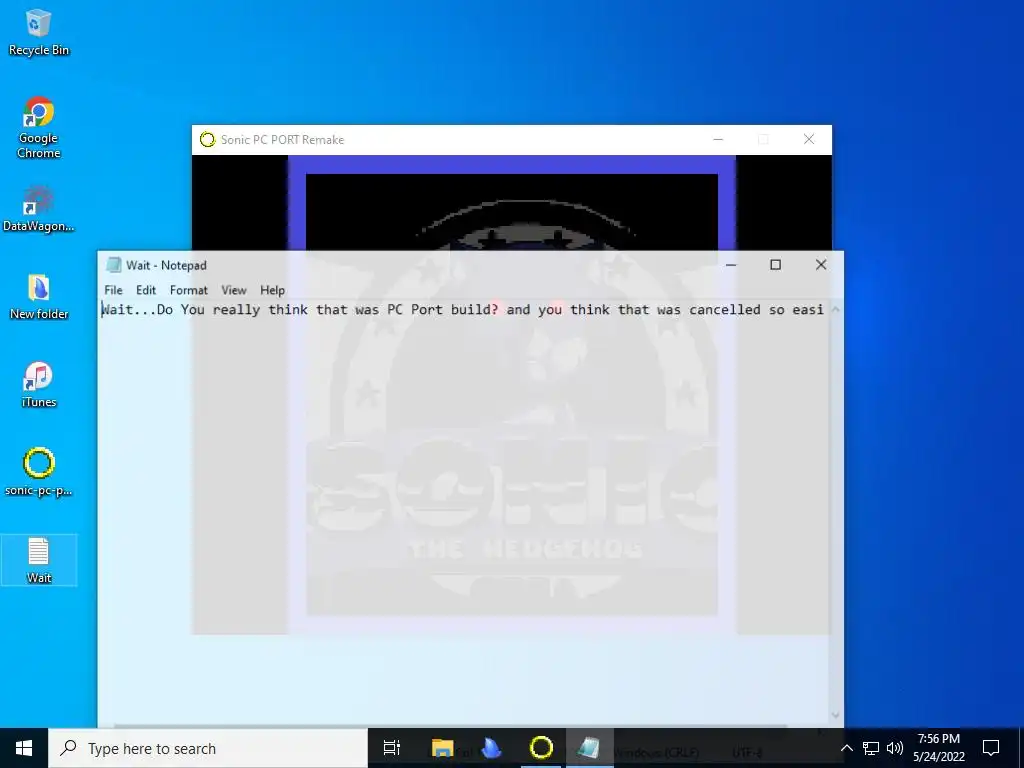Screen dimensions: 1024x768
Task: Select the New folder desktop icon
Action: pyautogui.click(x=39, y=296)
